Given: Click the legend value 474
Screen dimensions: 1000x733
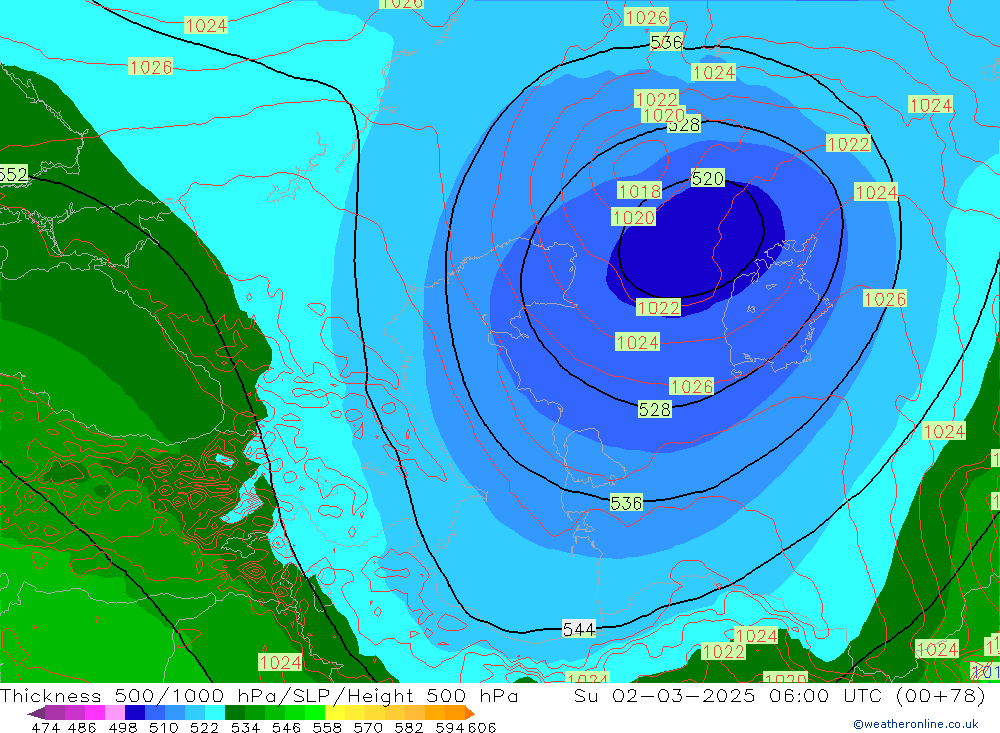Looking at the screenshot, I should click(46, 727).
